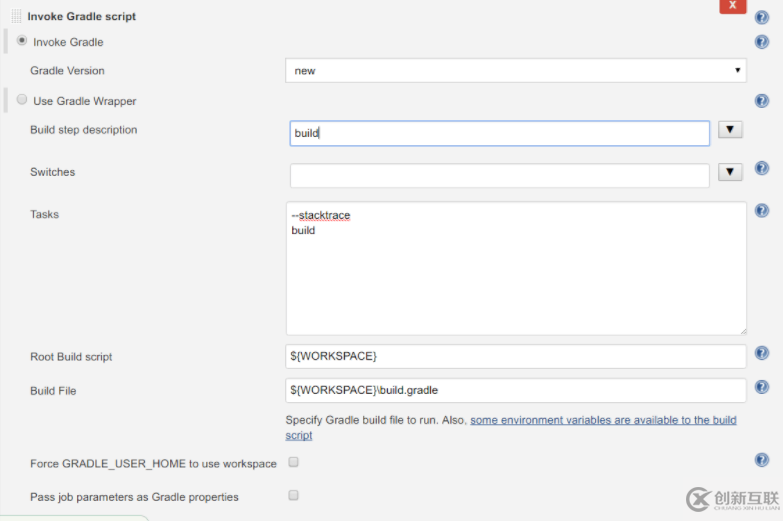The height and width of the screenshot is (521, 783).
Task: Open help for Invoke Gradle script section
Action: (x=762, y=17)
